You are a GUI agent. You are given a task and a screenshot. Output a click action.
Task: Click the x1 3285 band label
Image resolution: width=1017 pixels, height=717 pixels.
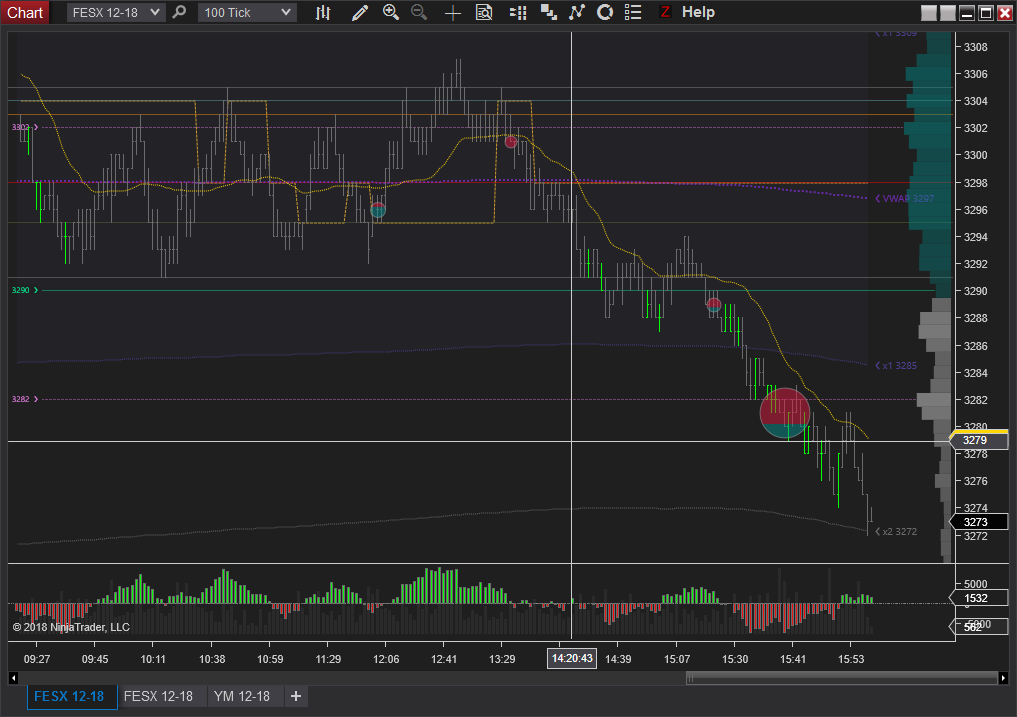point(896,366)
